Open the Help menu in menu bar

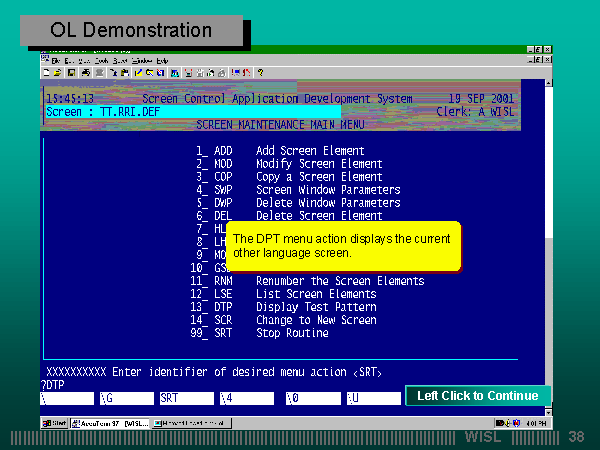click(x=162, y=61)
